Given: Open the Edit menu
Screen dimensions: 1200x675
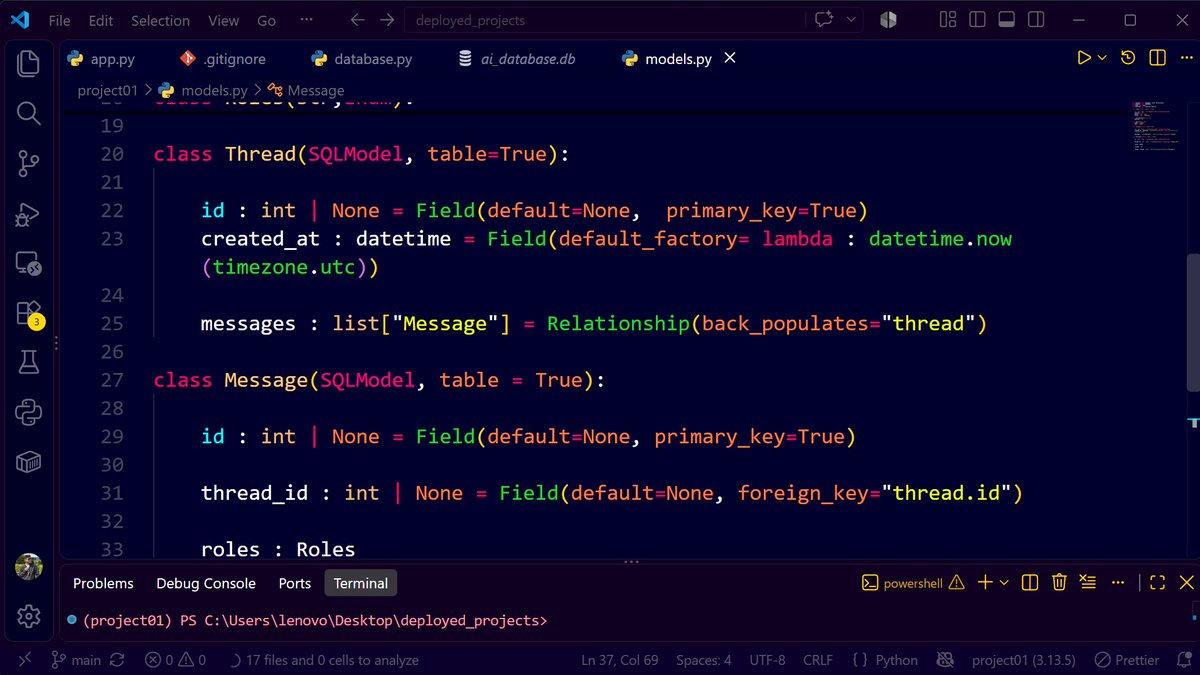Looking at the screenshot, I should (x=100, y=20).
